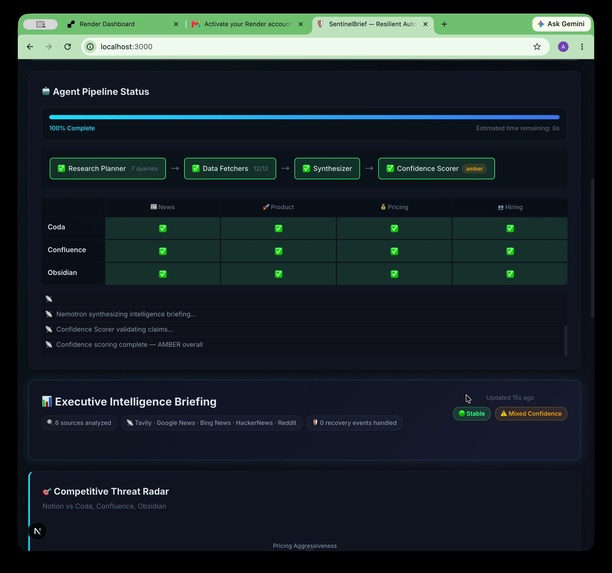Click the browser back arrow

coord(30,47)
